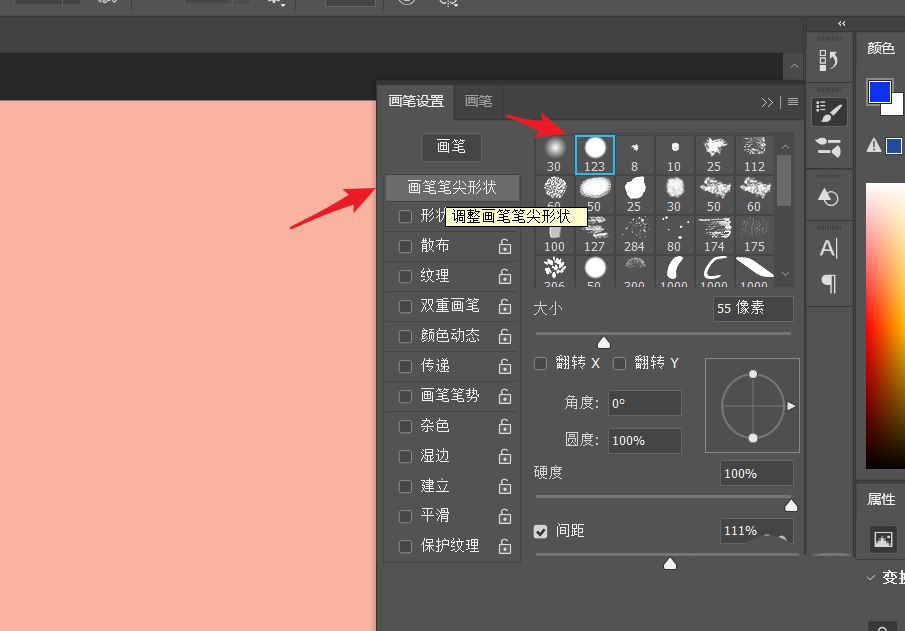The height and width of the screenshot is (631, 905).
Task: Enable the 画笔笔势 checkbox
Action: coord(405,396)
